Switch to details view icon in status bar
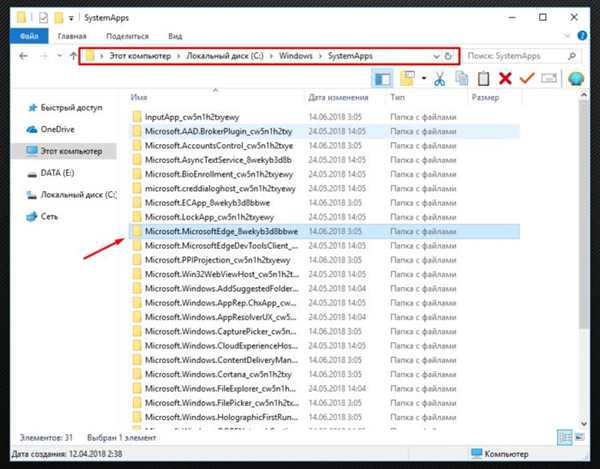The width and height of the screenshot is (600, 469). (564, 438)
